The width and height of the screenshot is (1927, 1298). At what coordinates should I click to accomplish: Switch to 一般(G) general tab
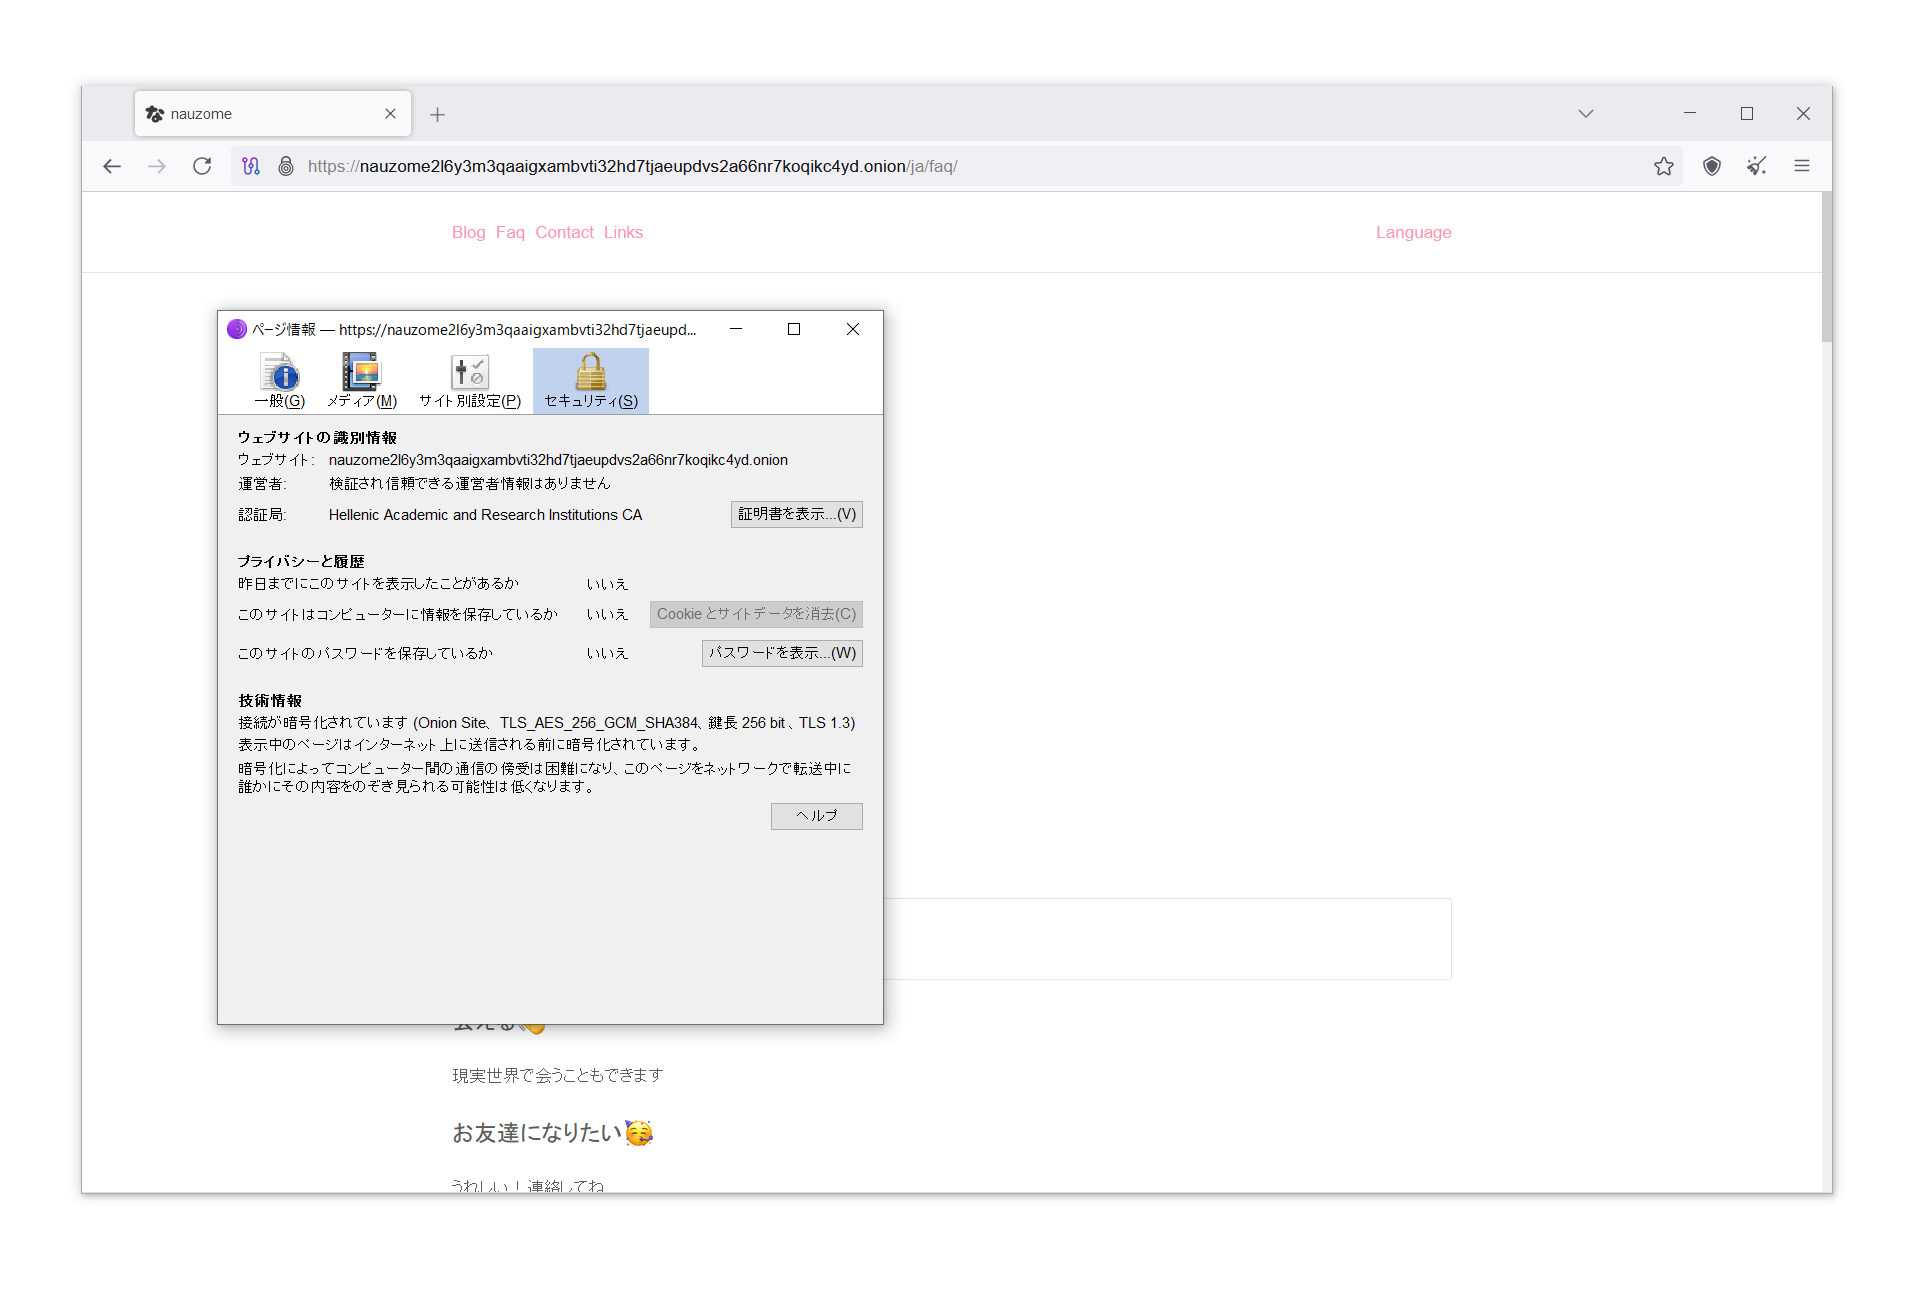click(279, 381)
